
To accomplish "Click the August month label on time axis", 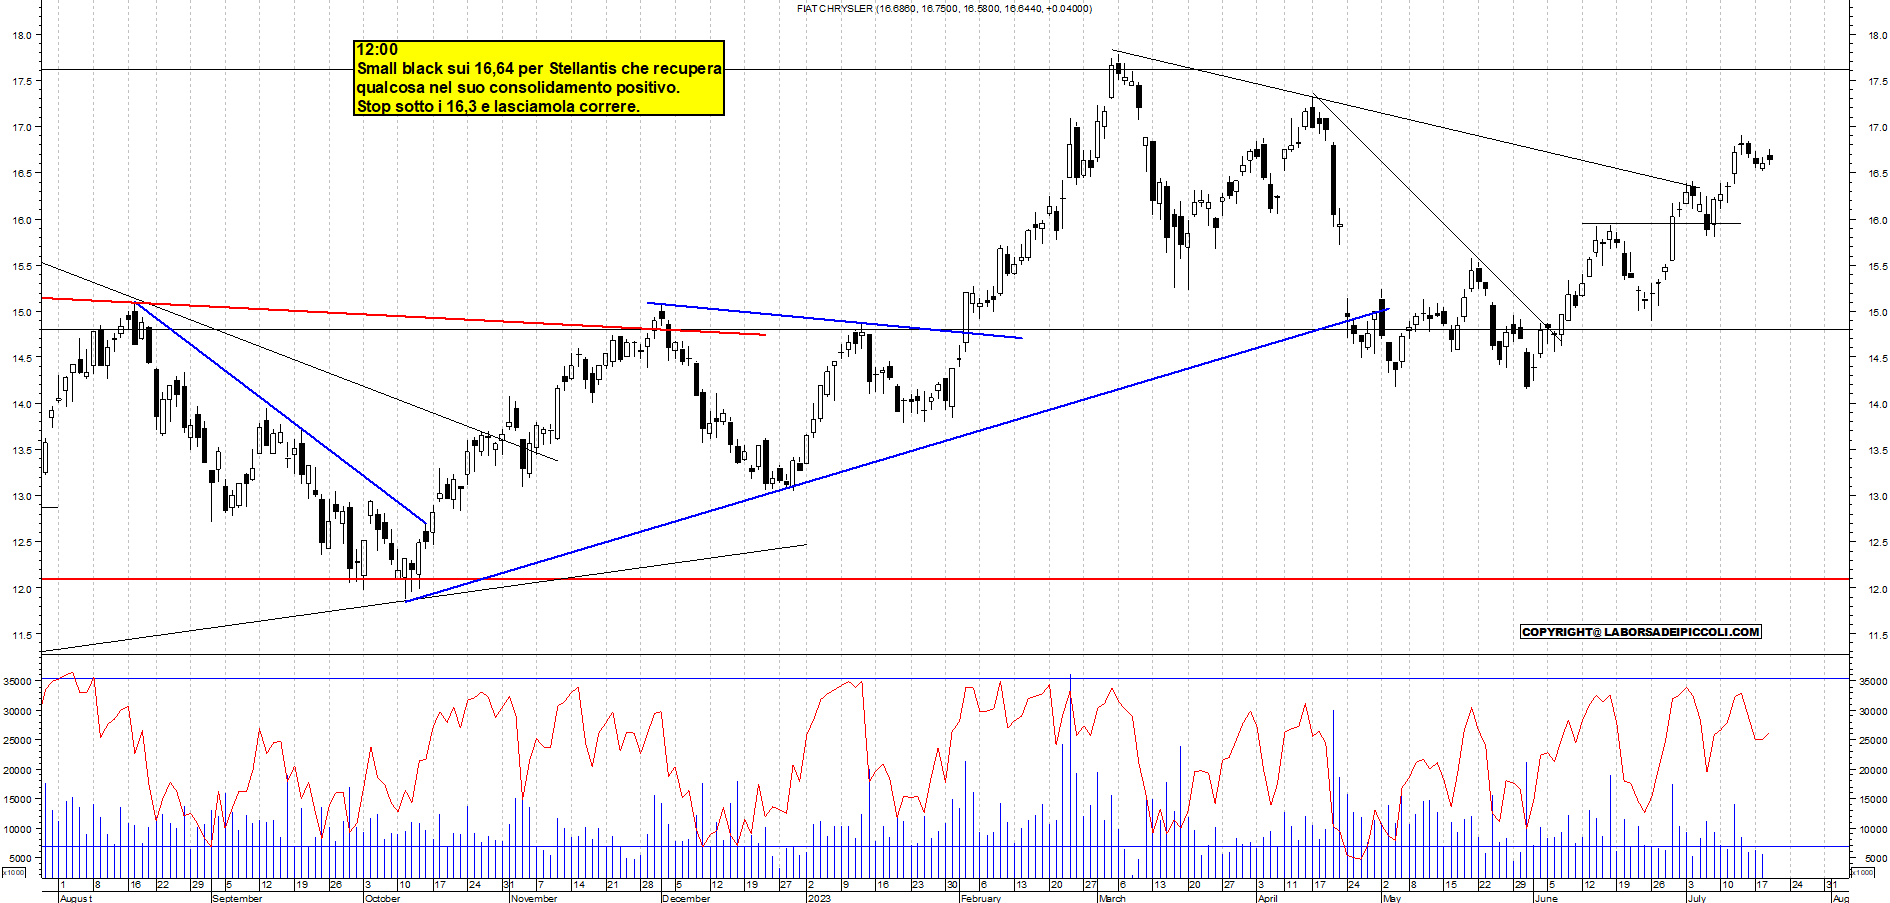I will (76, 898).
